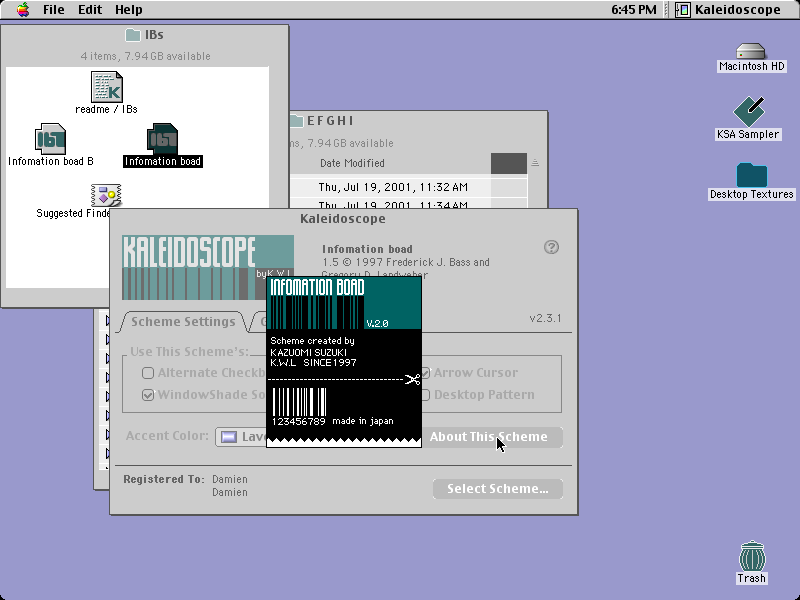
Task: Select the highlighted Infomation boad scheme icon
Action: click(x=162, y=139)
